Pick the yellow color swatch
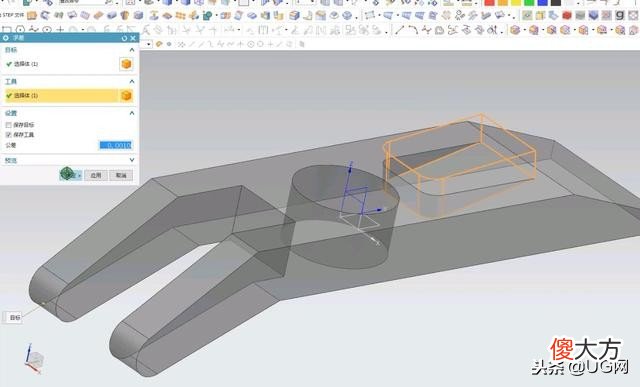This screenshot has width=640, height=387. (516, 2)
